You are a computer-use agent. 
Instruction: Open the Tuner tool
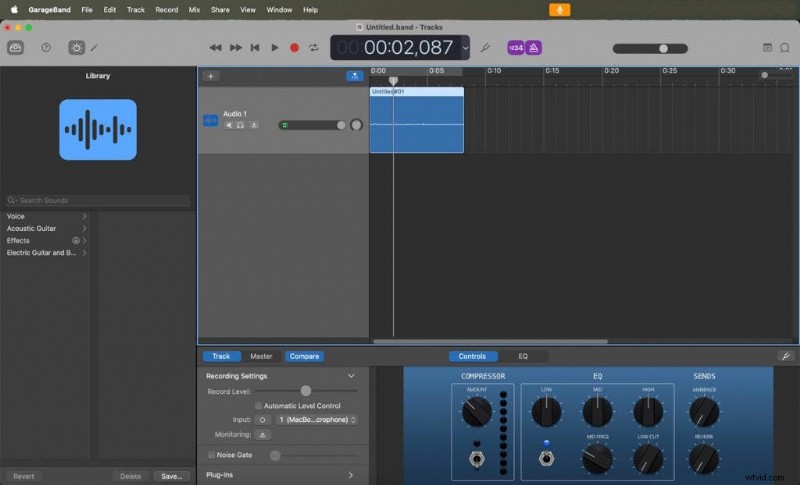click(x=485, y=47)
